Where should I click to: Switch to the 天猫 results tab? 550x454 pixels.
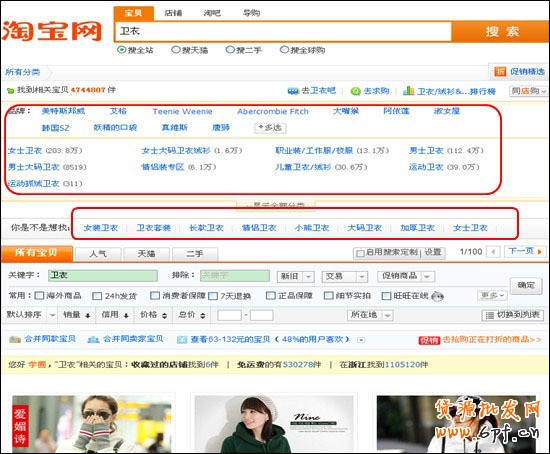click(147, 254)
